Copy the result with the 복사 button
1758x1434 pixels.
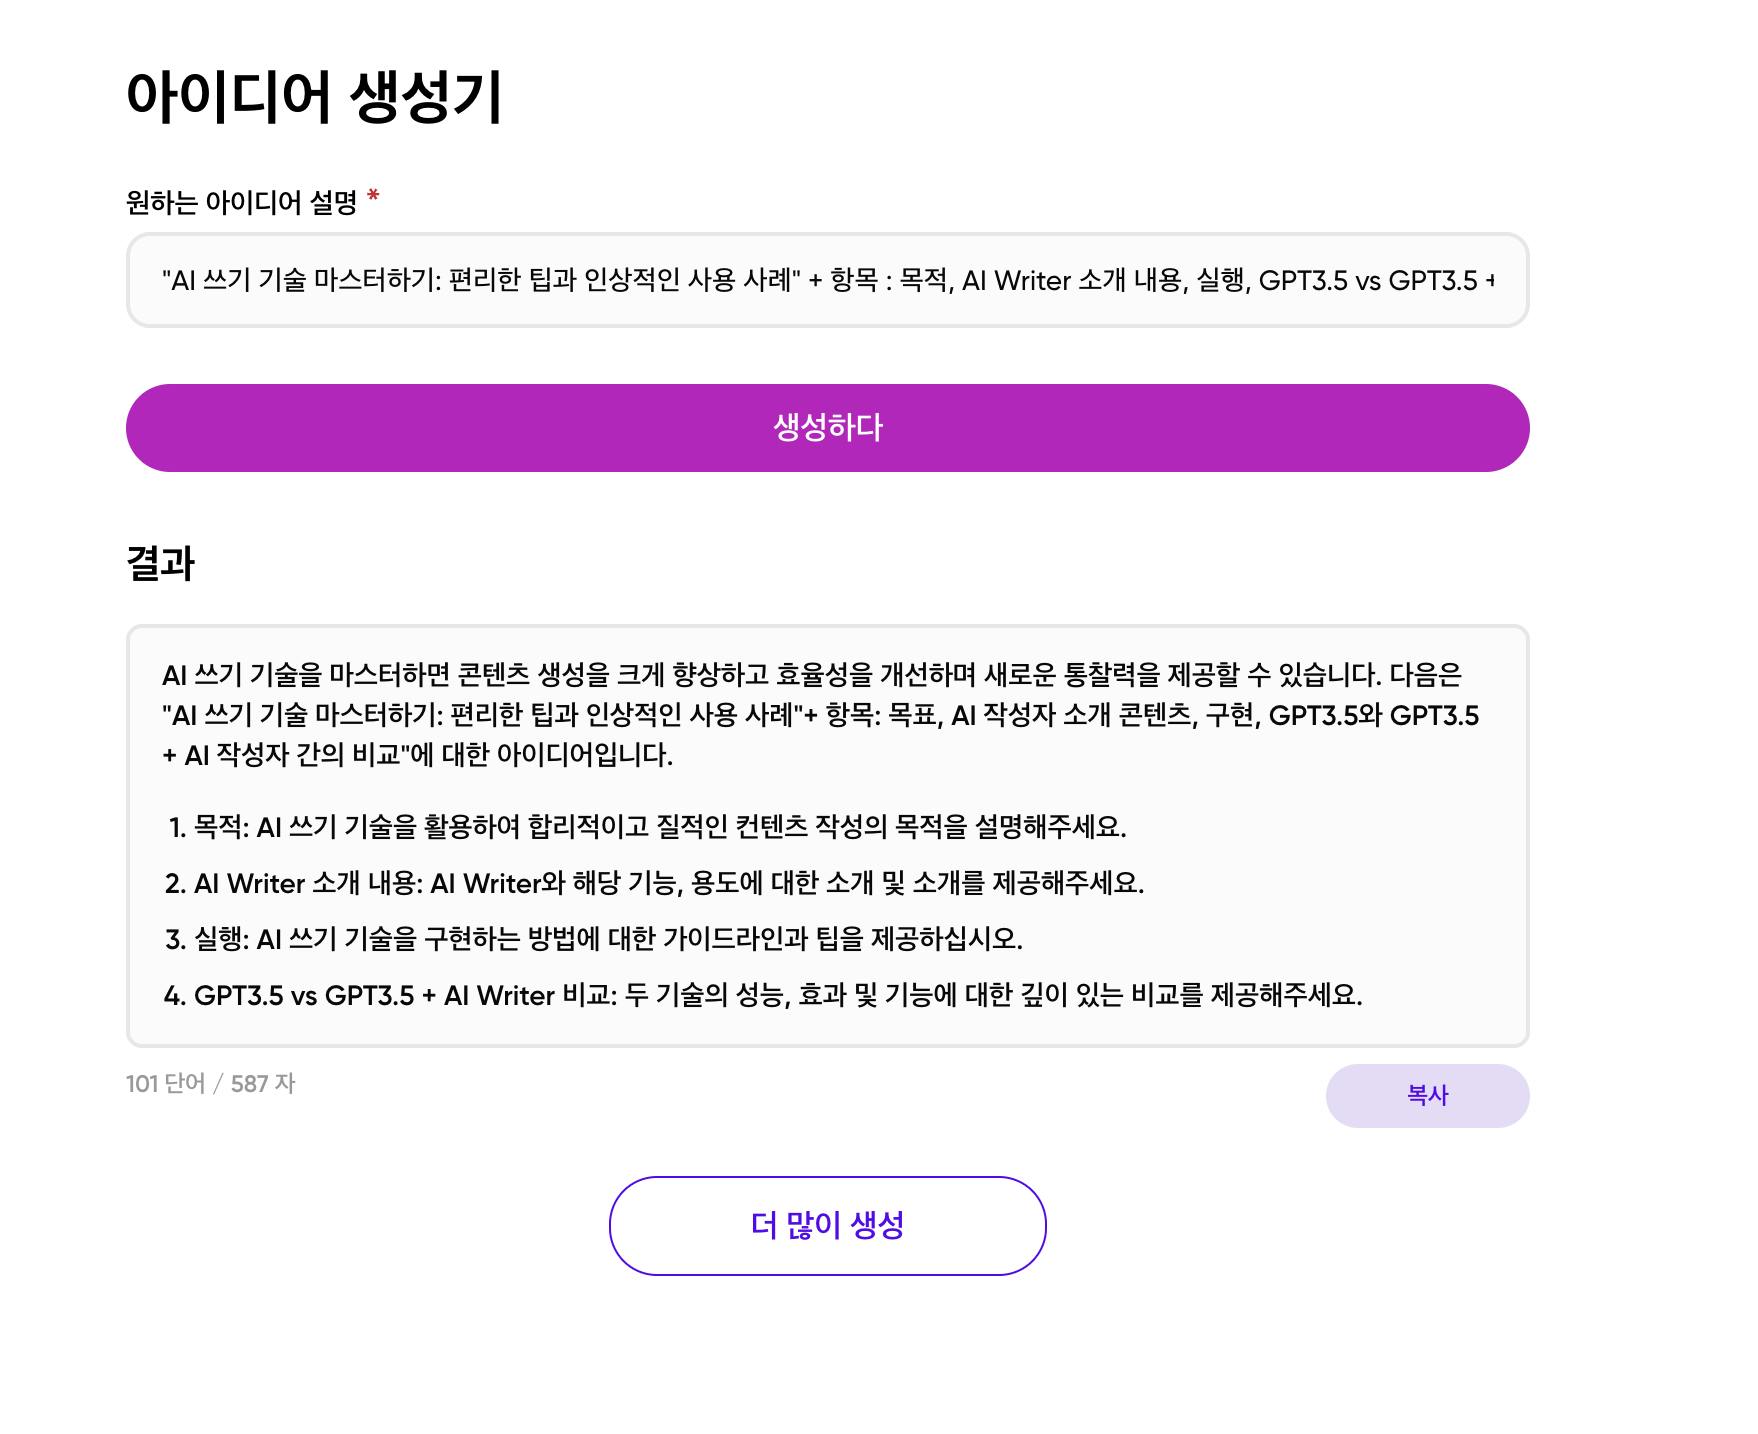[x=1427, y=1095]
